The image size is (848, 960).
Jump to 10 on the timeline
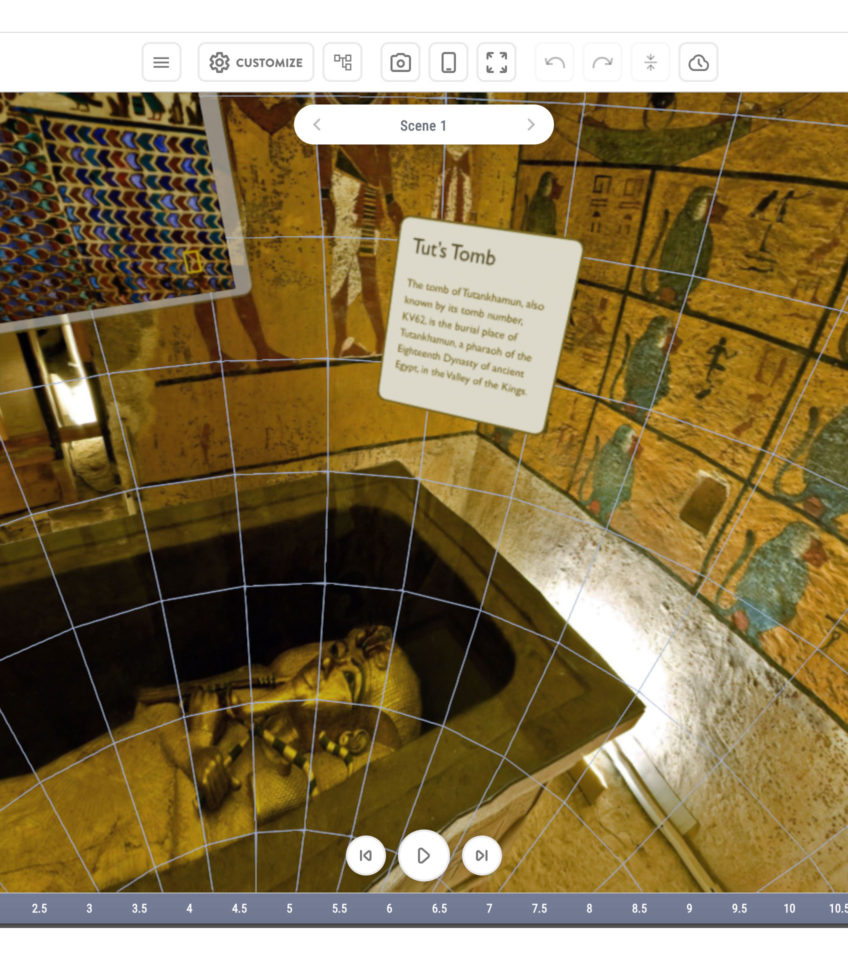[790, 909]
